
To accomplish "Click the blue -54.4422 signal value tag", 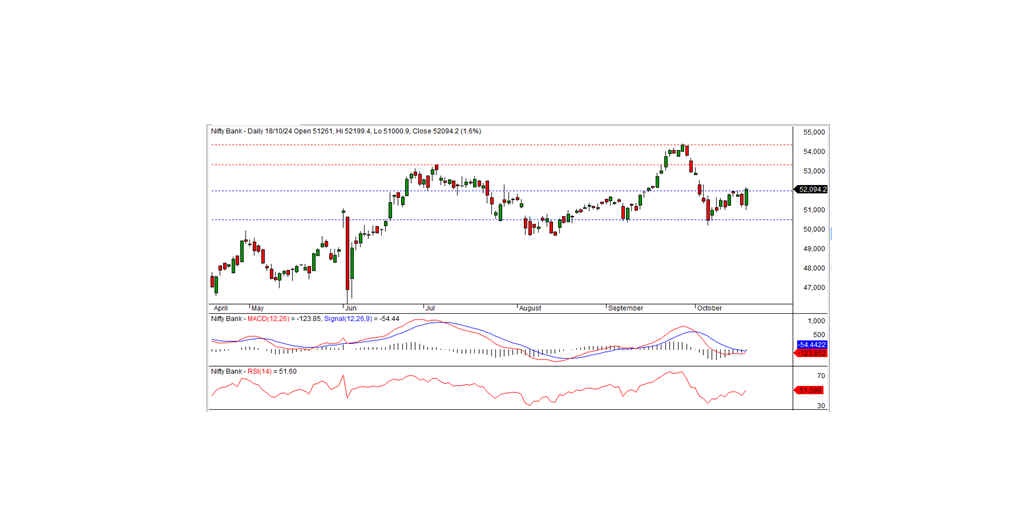I will tap(812, 345).
